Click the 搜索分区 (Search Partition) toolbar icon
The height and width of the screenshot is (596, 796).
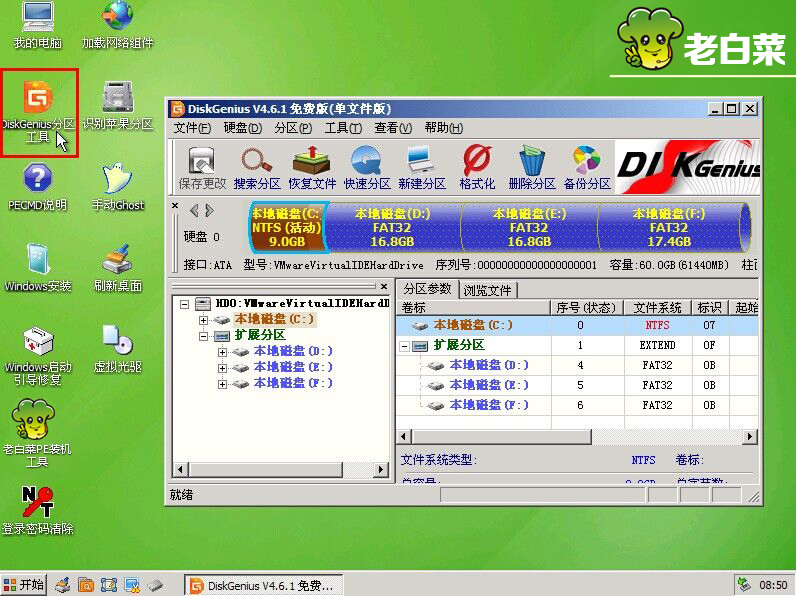(257, 167)
